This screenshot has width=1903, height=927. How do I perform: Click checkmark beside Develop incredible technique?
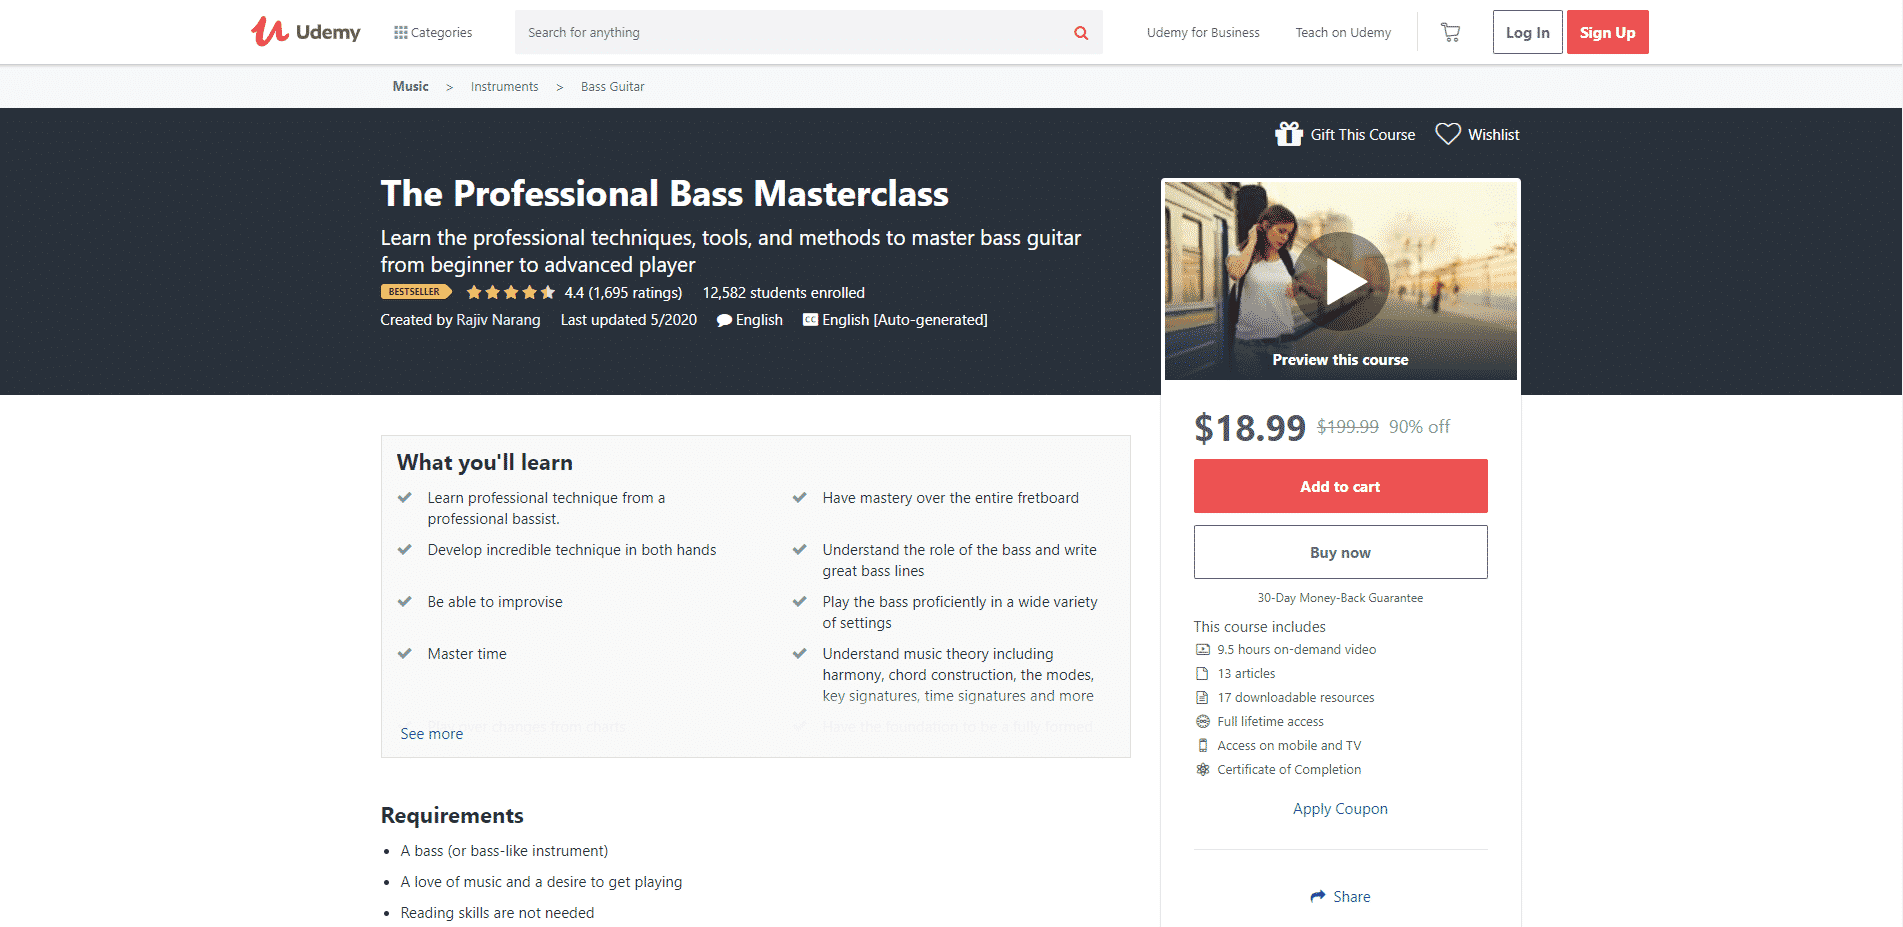click(405, 549)
